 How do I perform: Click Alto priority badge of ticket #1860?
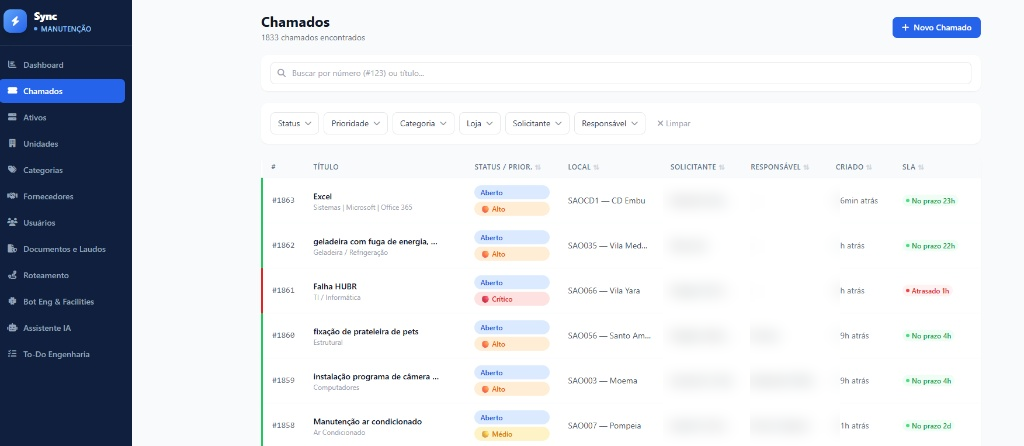512,344
